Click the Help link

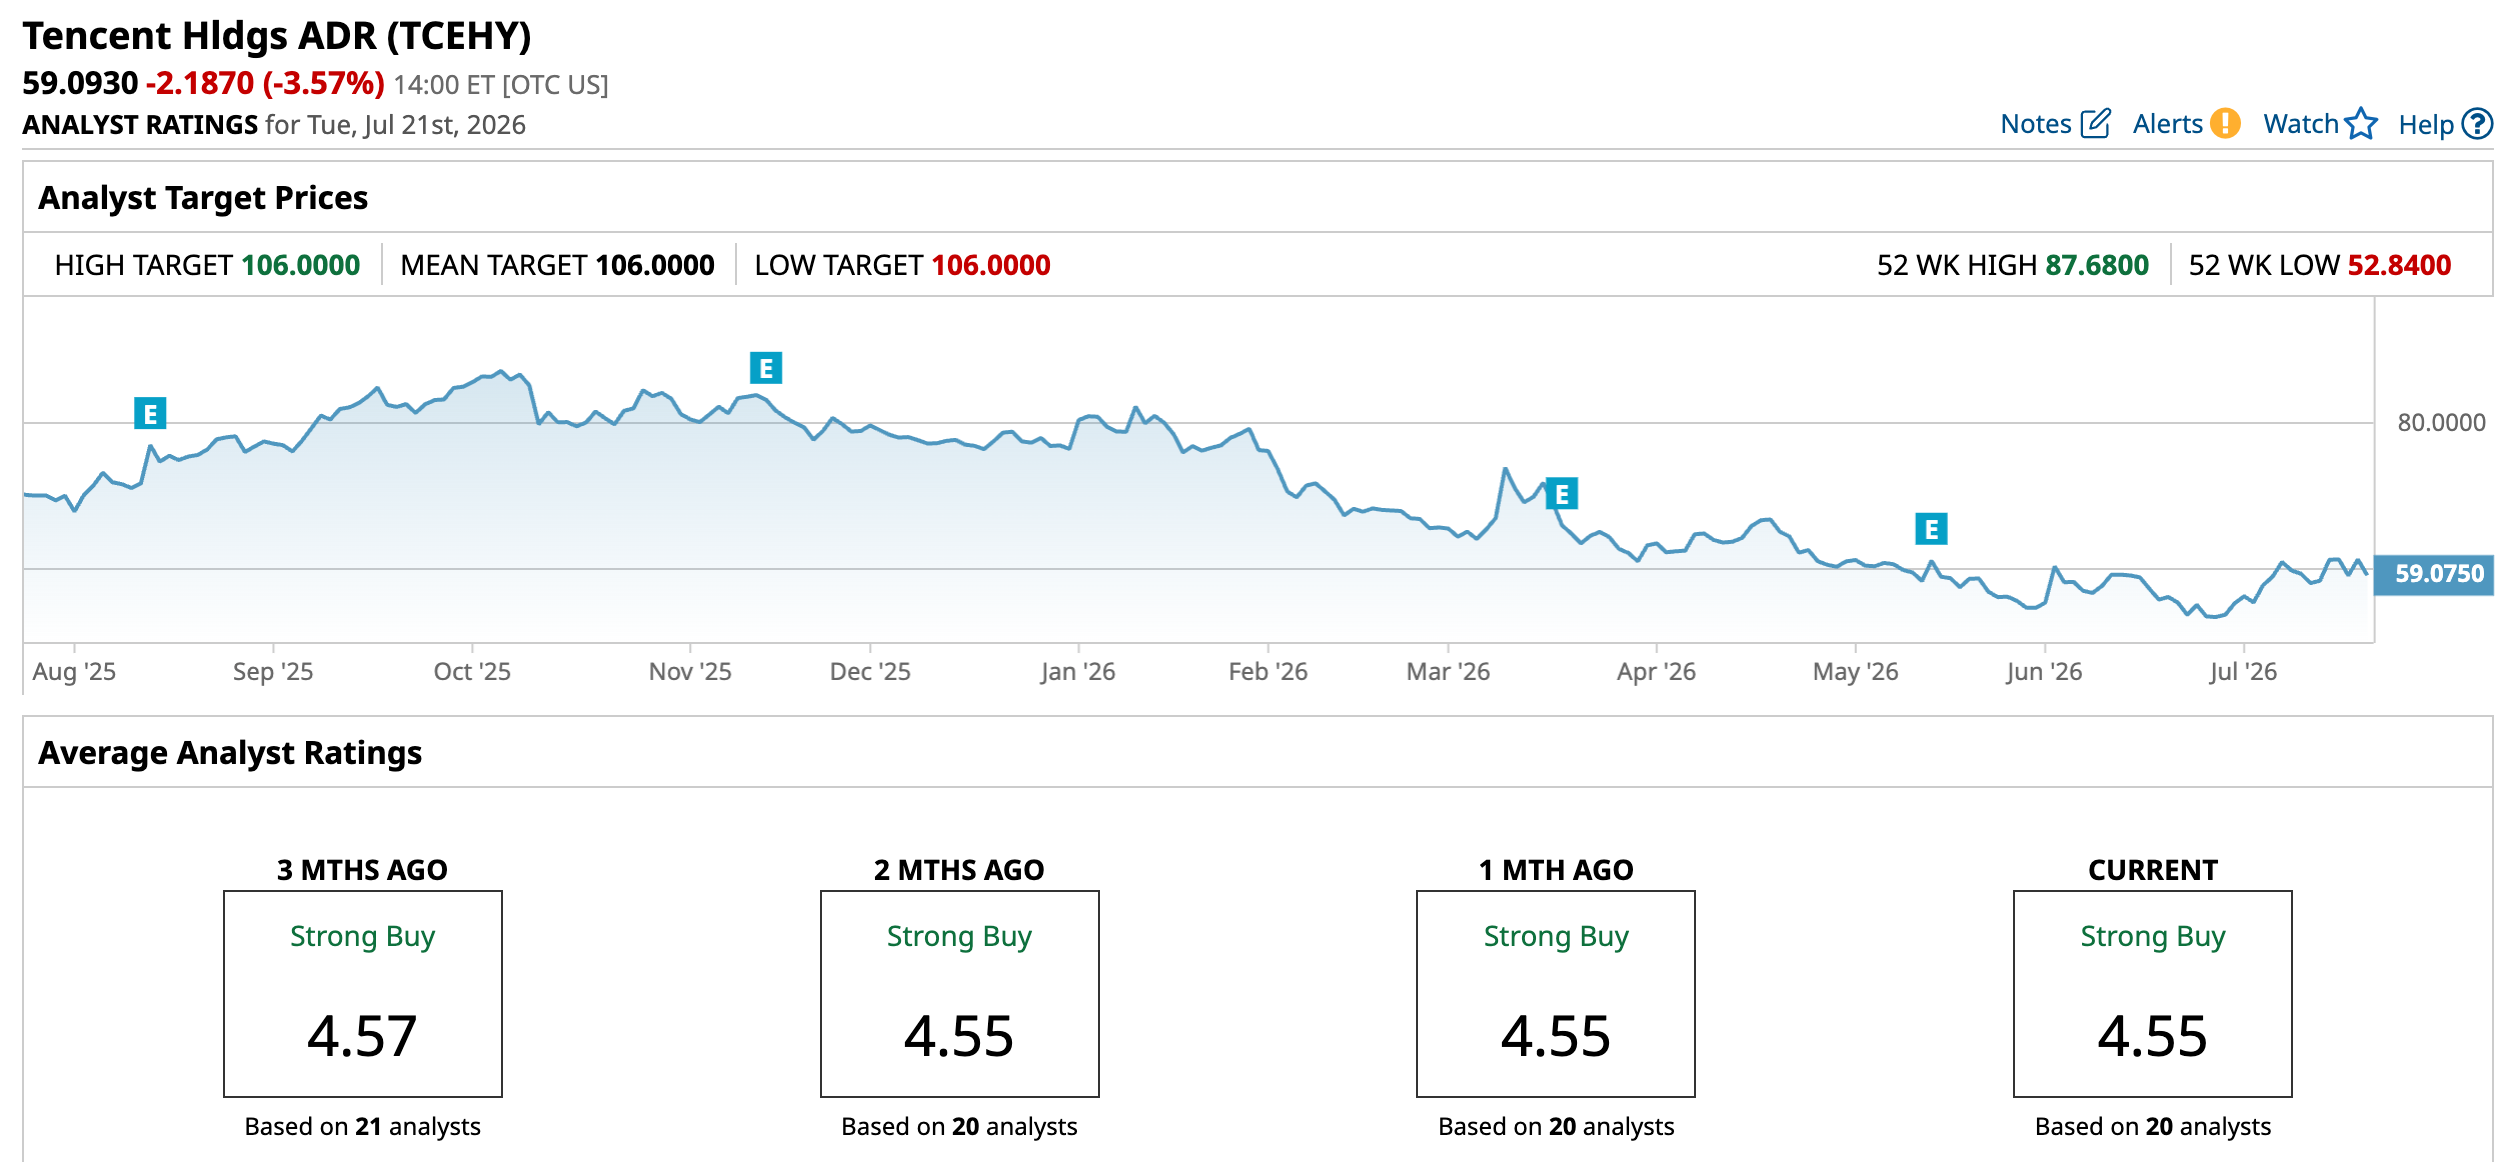2426,124
